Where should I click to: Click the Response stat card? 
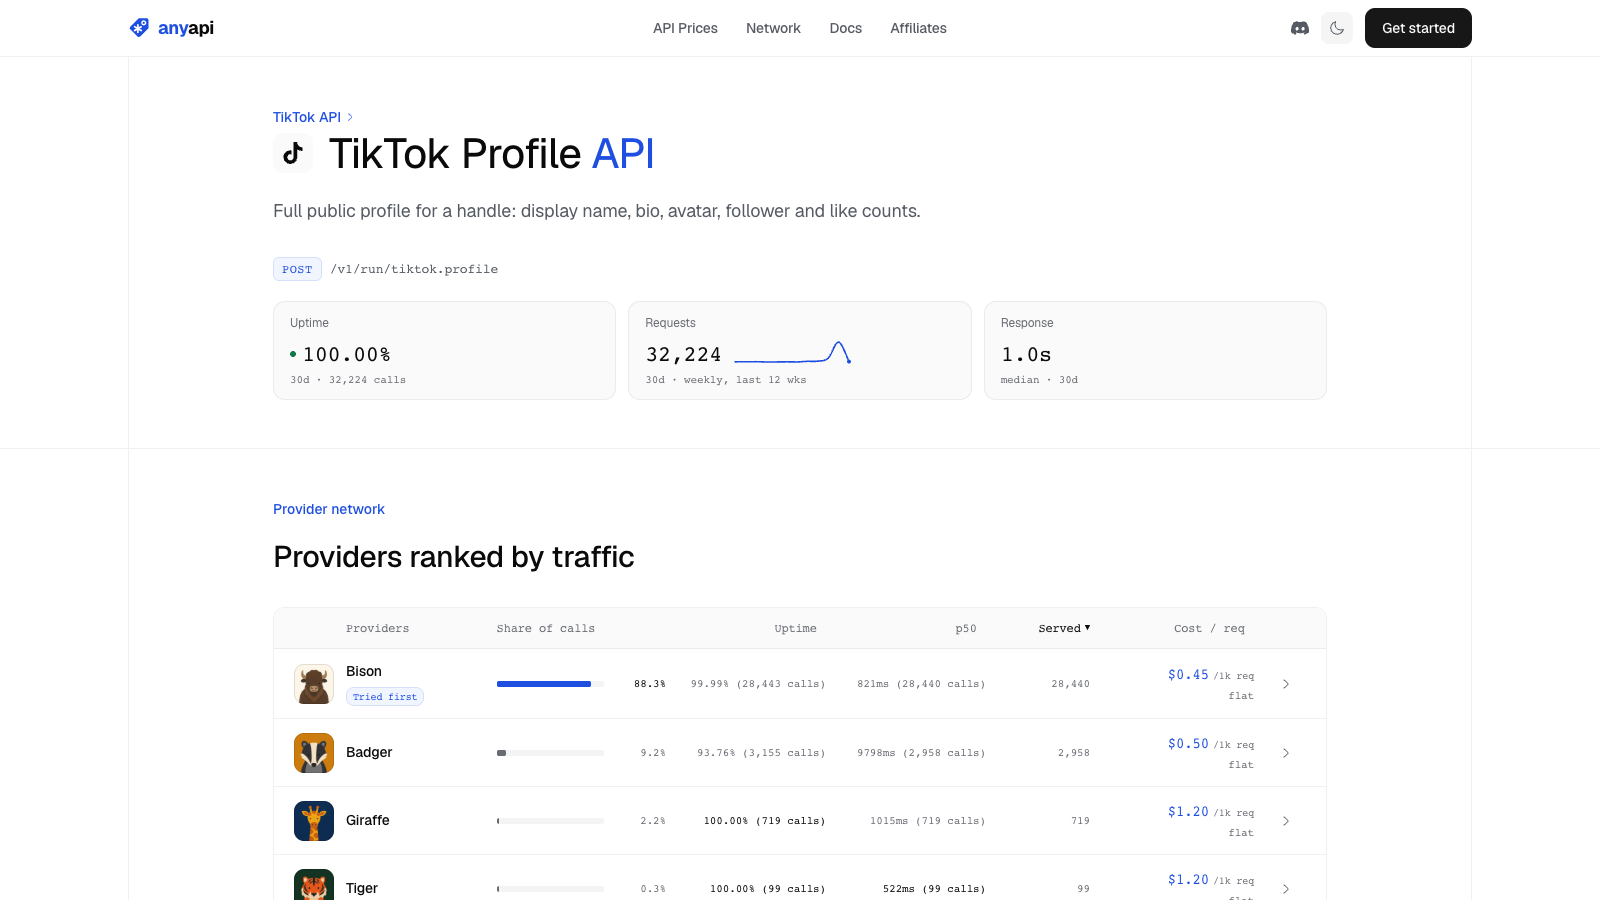(1155, 350)
